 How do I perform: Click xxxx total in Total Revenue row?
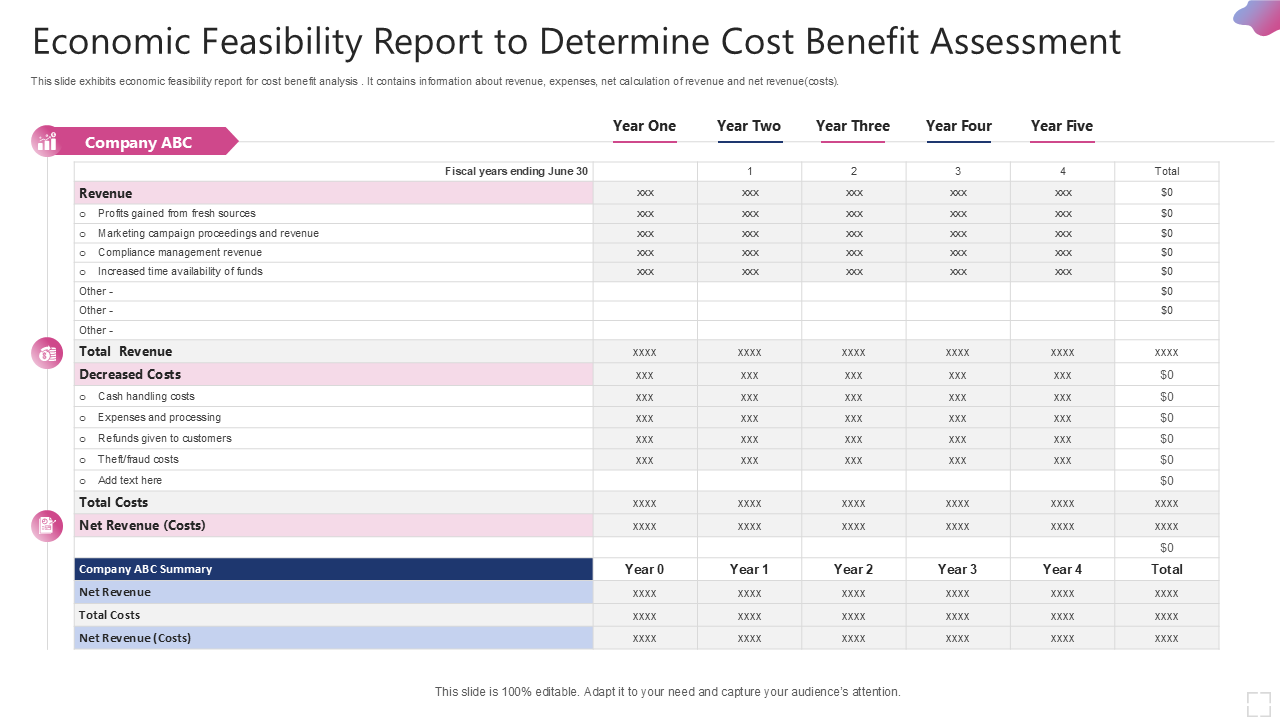(1167, 352)
